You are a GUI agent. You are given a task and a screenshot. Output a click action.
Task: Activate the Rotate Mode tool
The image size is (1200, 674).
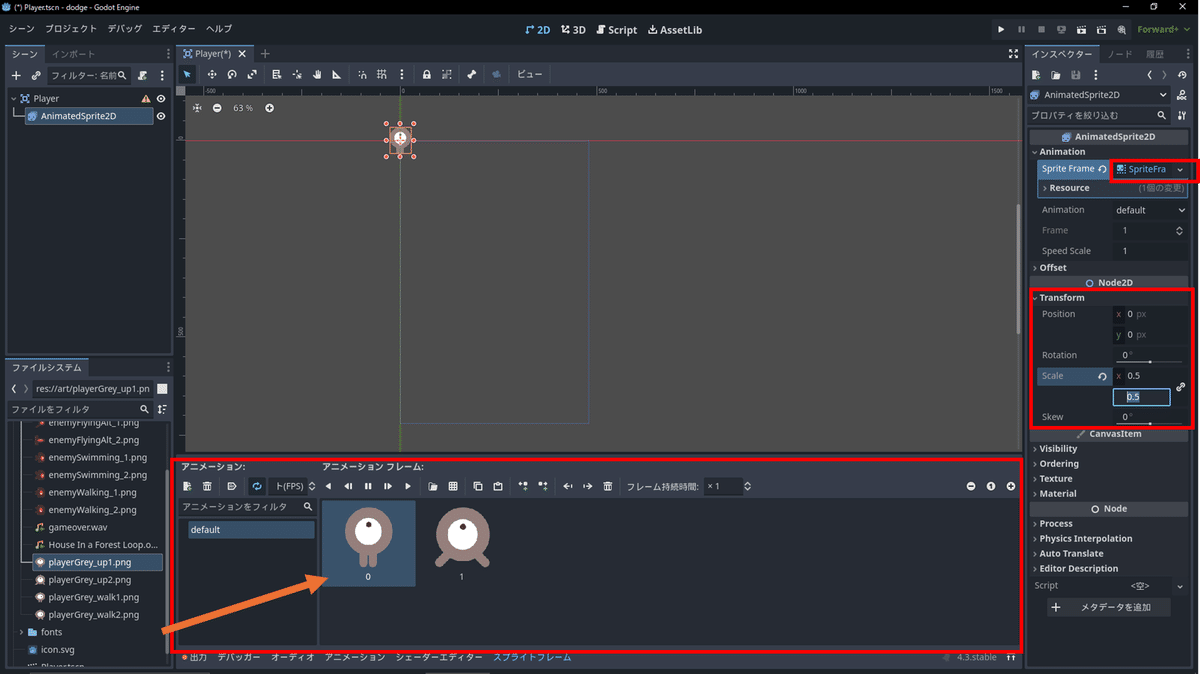(232, 74)
